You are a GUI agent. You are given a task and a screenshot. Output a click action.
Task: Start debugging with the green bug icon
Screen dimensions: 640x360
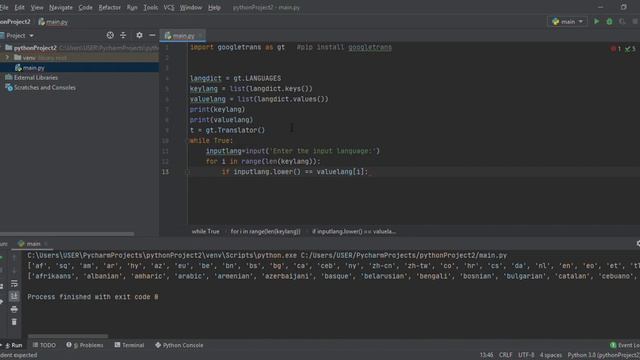pyautogui.click(x=609, y=21)
